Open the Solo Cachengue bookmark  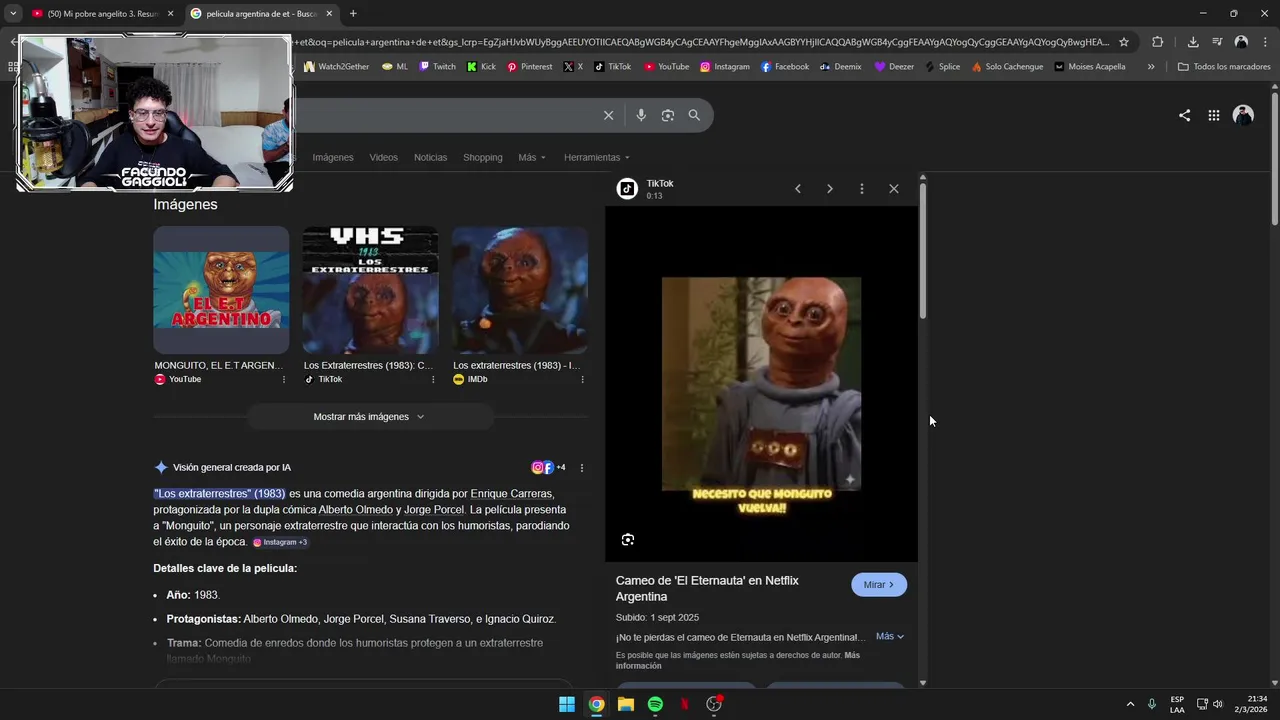point(1007,67)
